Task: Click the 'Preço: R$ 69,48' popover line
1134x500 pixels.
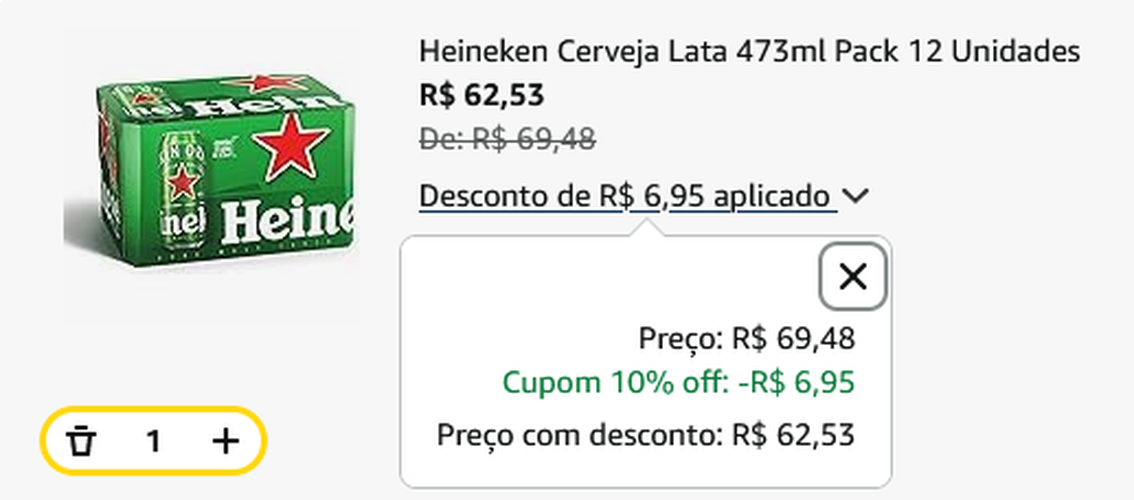Action: (x=747, y=339)
